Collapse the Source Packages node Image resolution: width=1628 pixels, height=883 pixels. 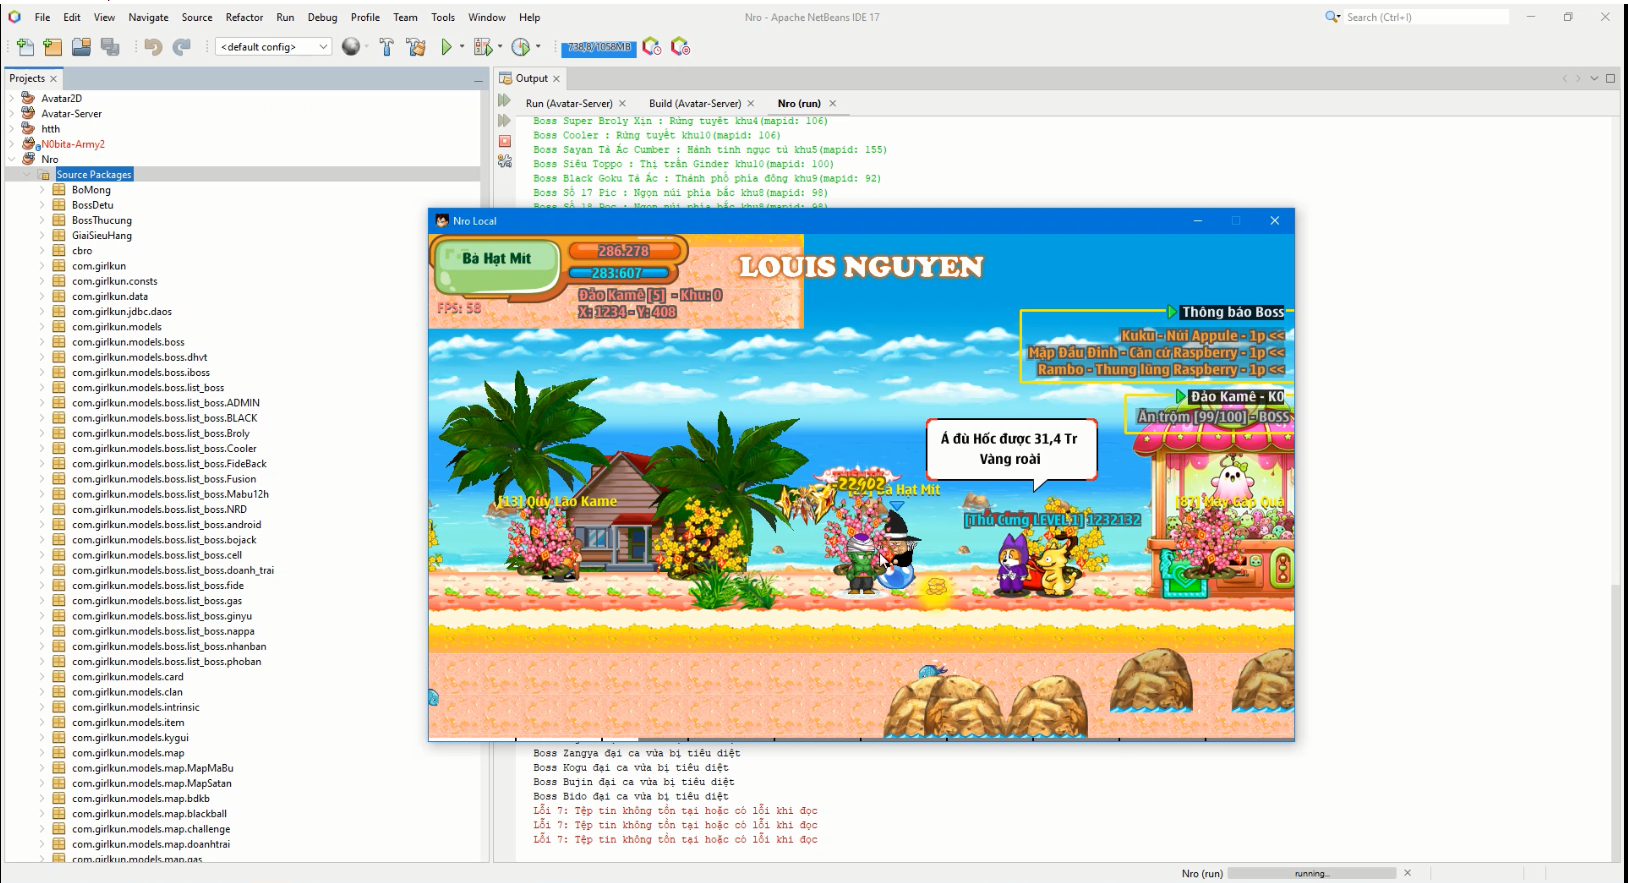27,174
